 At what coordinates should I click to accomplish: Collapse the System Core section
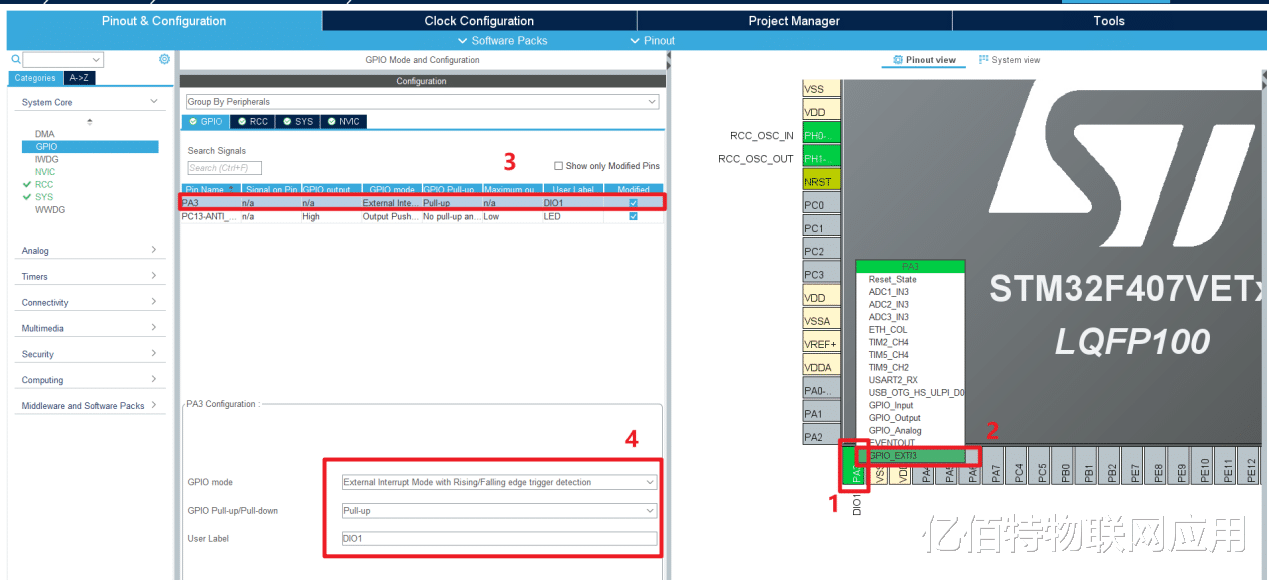154,102
